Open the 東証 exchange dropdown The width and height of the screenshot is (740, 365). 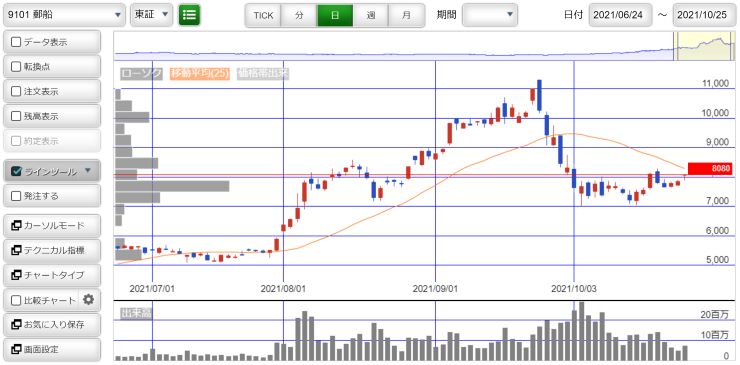pyautogui.click(x=151, y=15)
